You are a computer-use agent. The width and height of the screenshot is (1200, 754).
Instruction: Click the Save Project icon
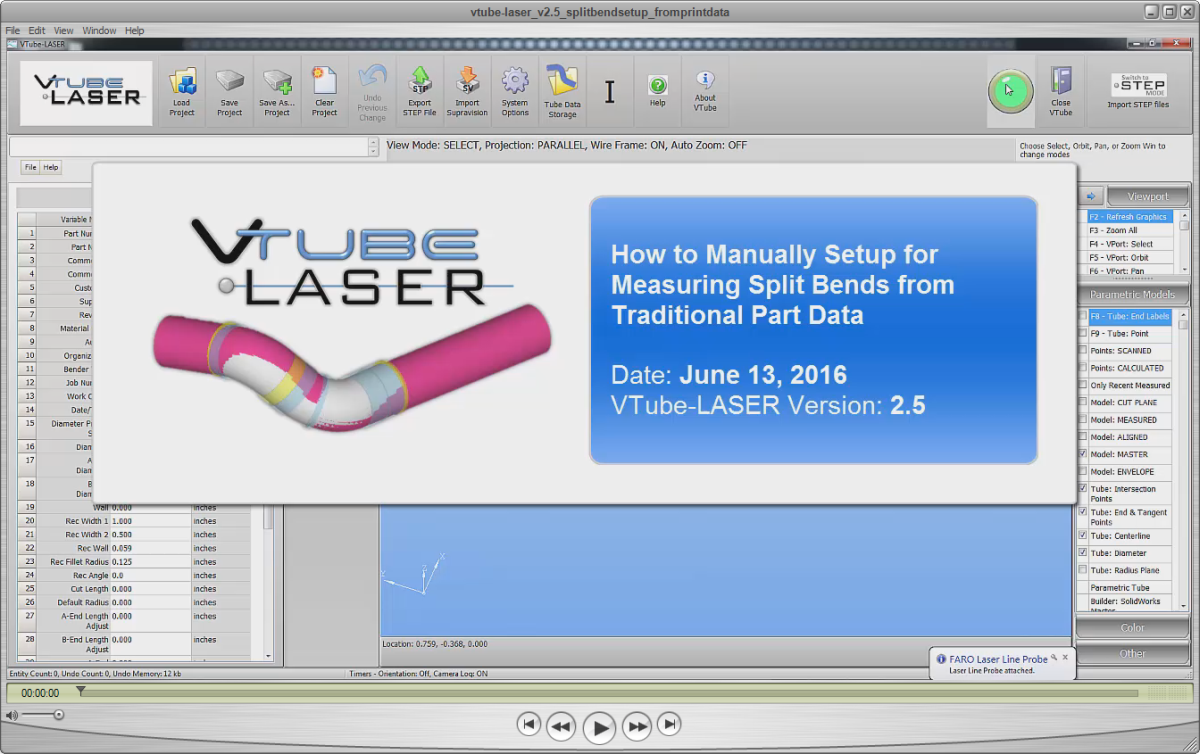point(230,91)
